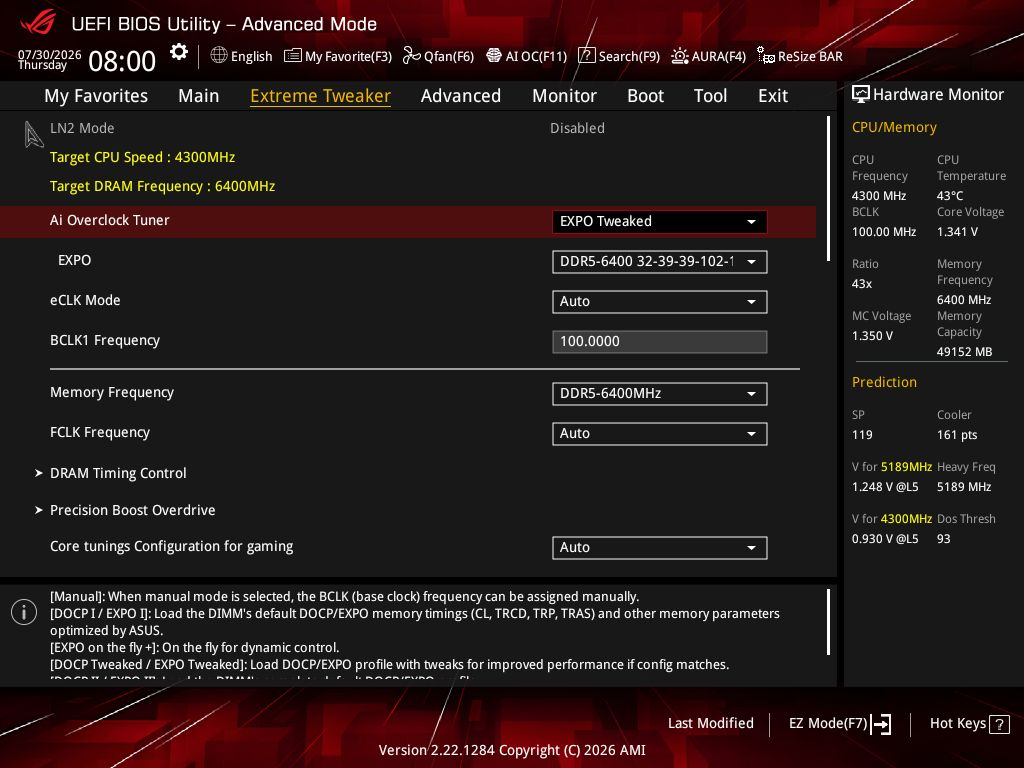Click the help description scrollbar

point(828,622)
